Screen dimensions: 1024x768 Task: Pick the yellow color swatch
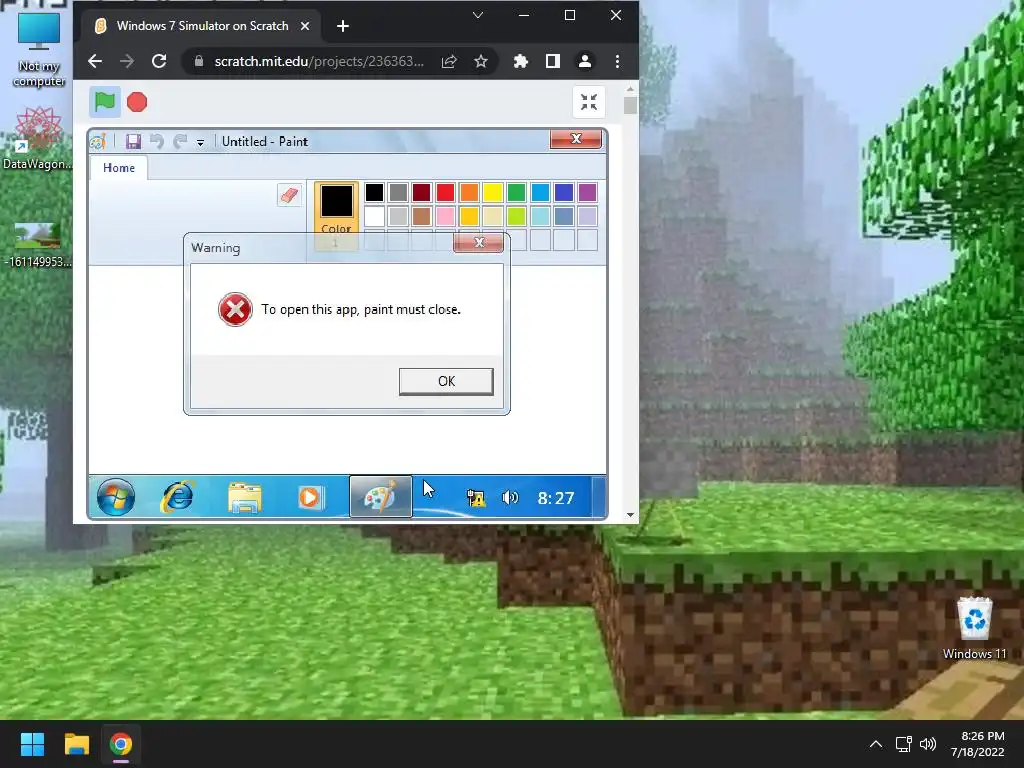[492, 192]
